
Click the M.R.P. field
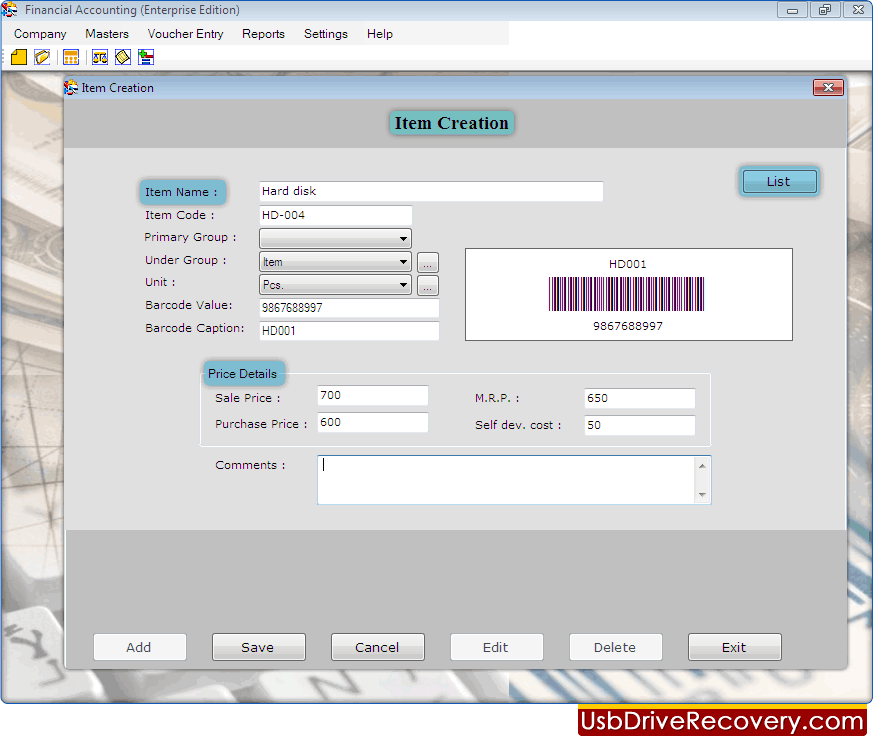click(x=640, y=399)
